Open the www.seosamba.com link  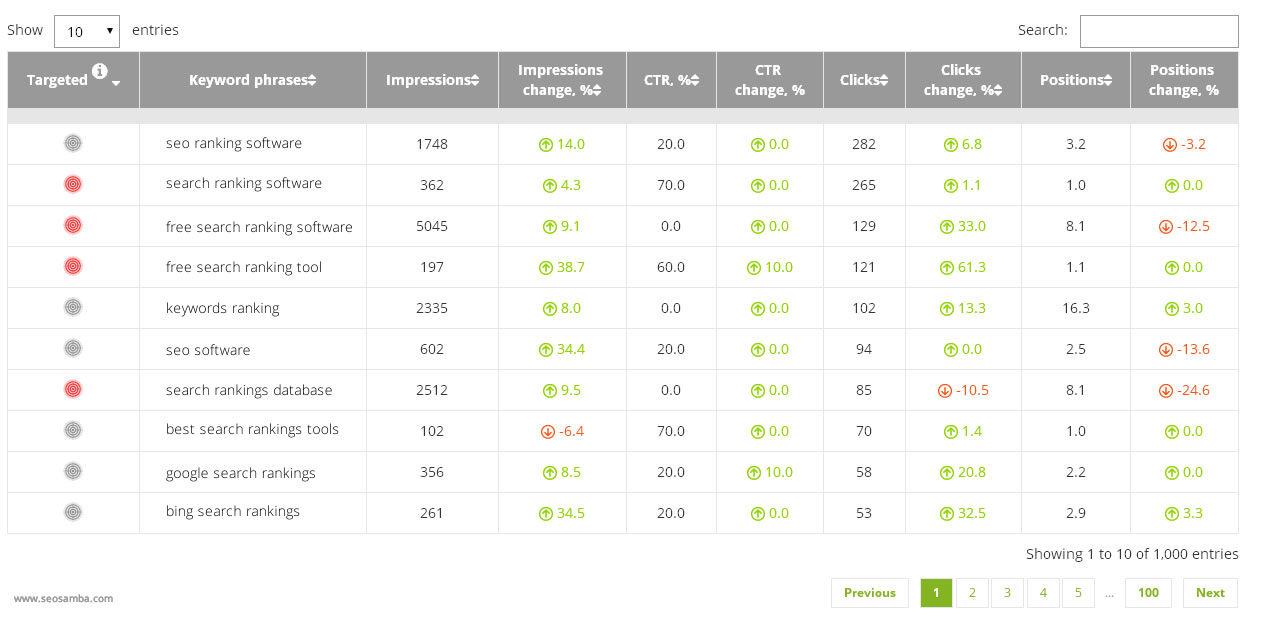coord(63,599)
